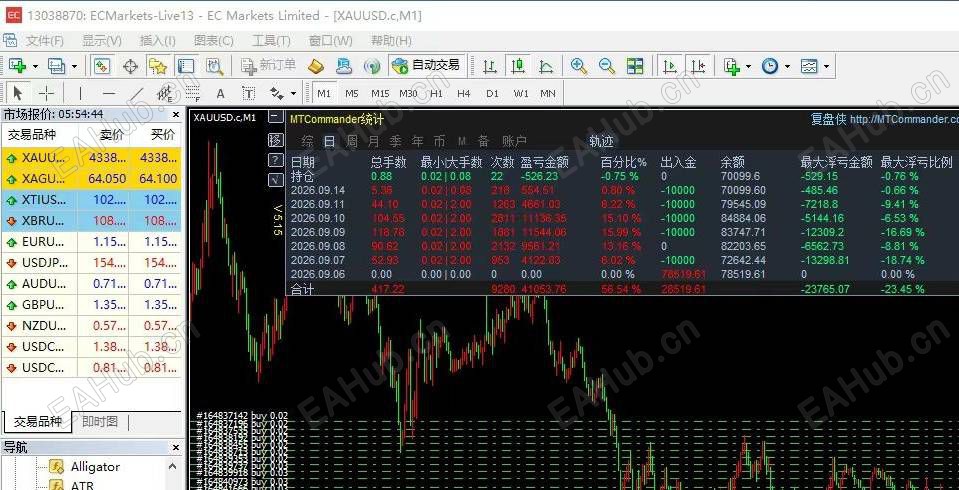Toggle the Market Watch window icon
Image resolution: width=959 pixels, height=490 pixels.
102,66
